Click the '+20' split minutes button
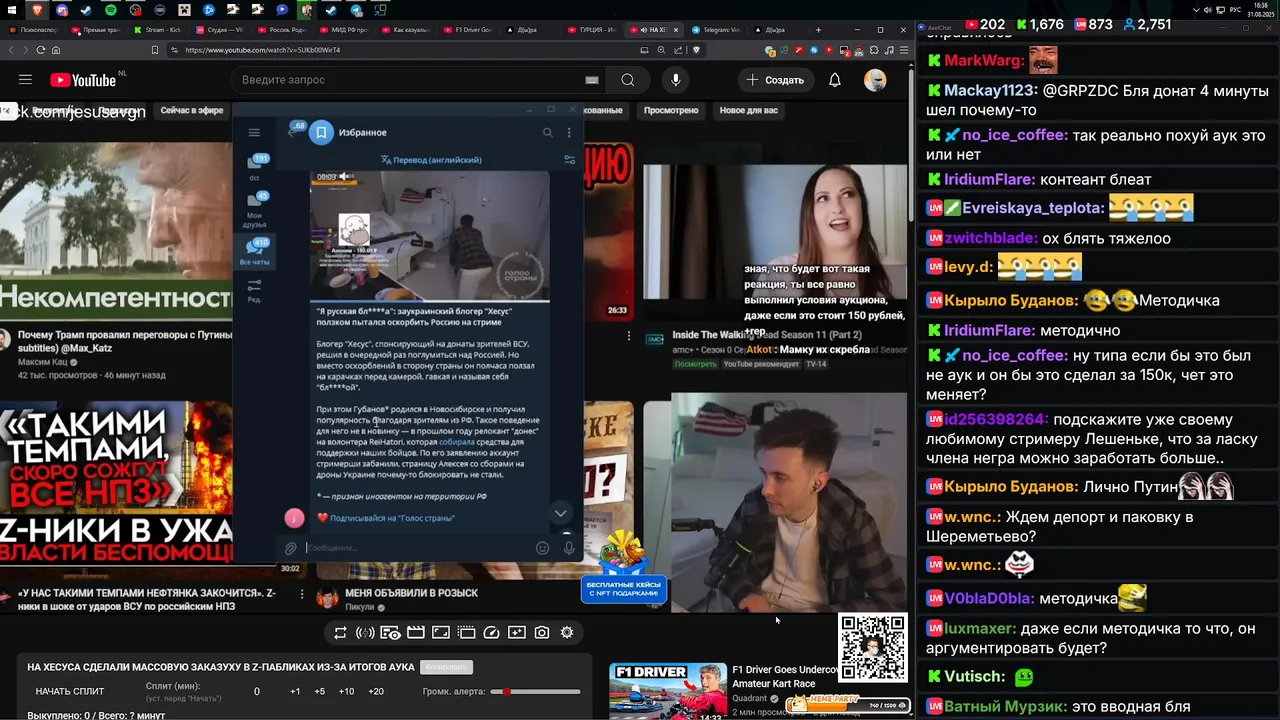Viewport: 1280px width, 720px height. pyautogui.click(x=376, y=691)
